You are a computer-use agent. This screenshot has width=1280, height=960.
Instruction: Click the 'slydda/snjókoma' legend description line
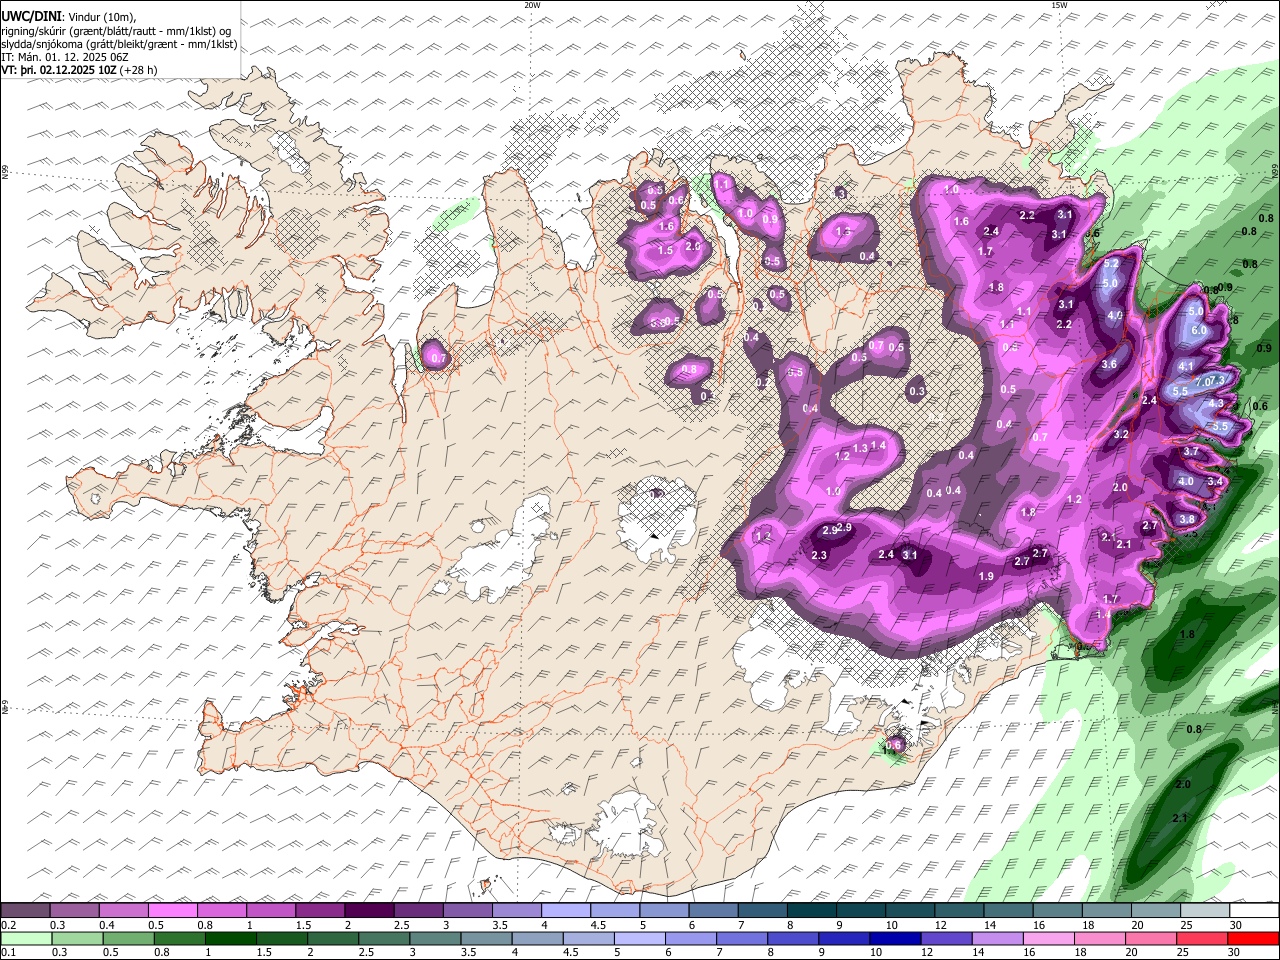point(119,44)
